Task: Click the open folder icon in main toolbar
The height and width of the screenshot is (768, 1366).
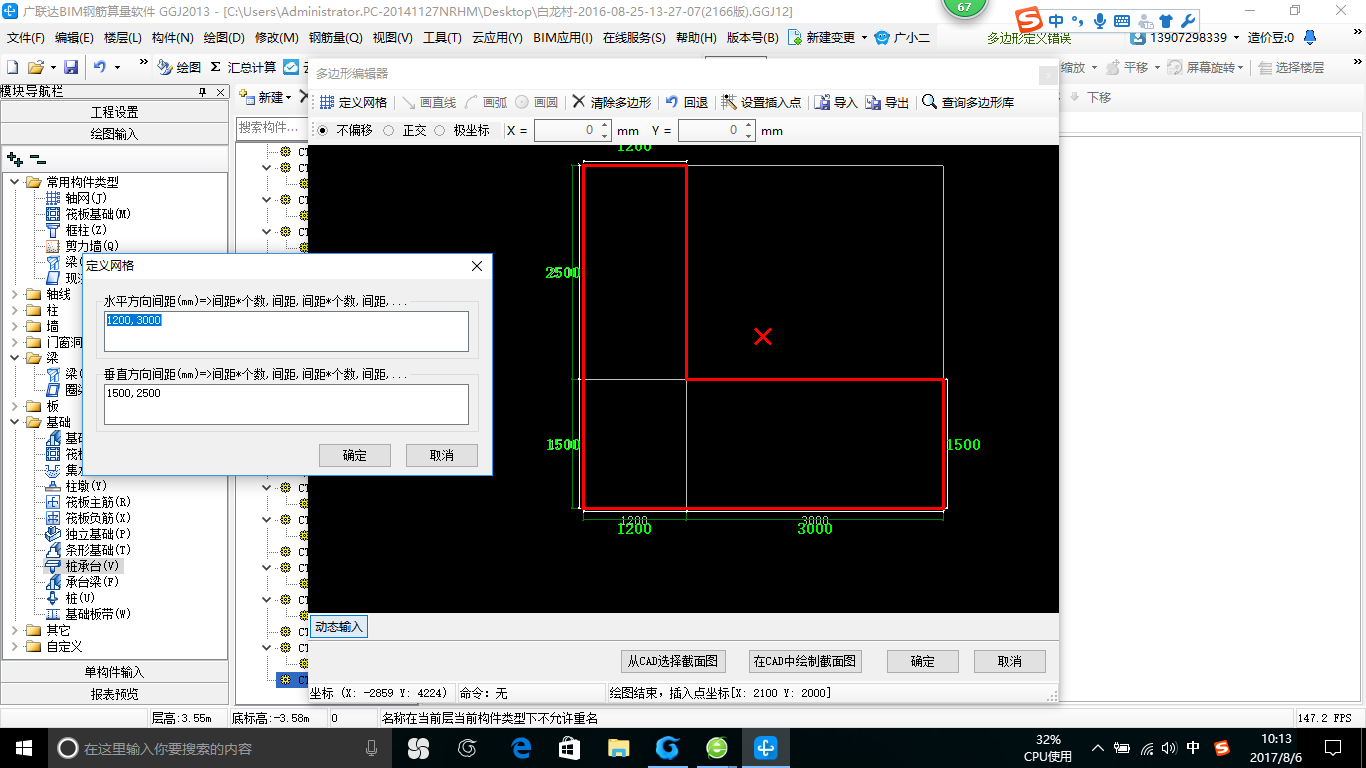Action: [x=35, y=67]
